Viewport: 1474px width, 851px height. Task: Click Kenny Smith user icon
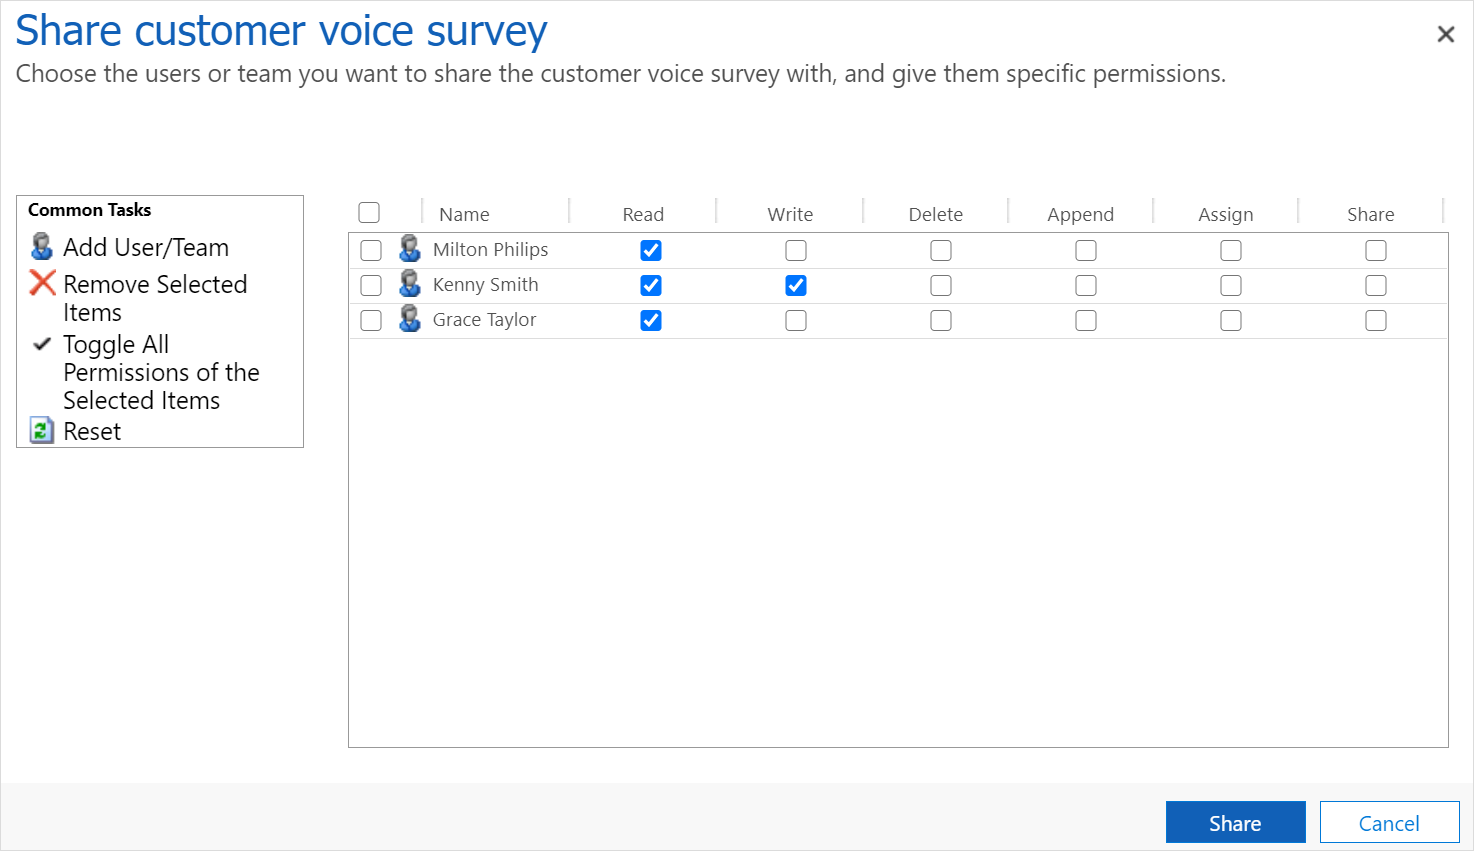410,283
